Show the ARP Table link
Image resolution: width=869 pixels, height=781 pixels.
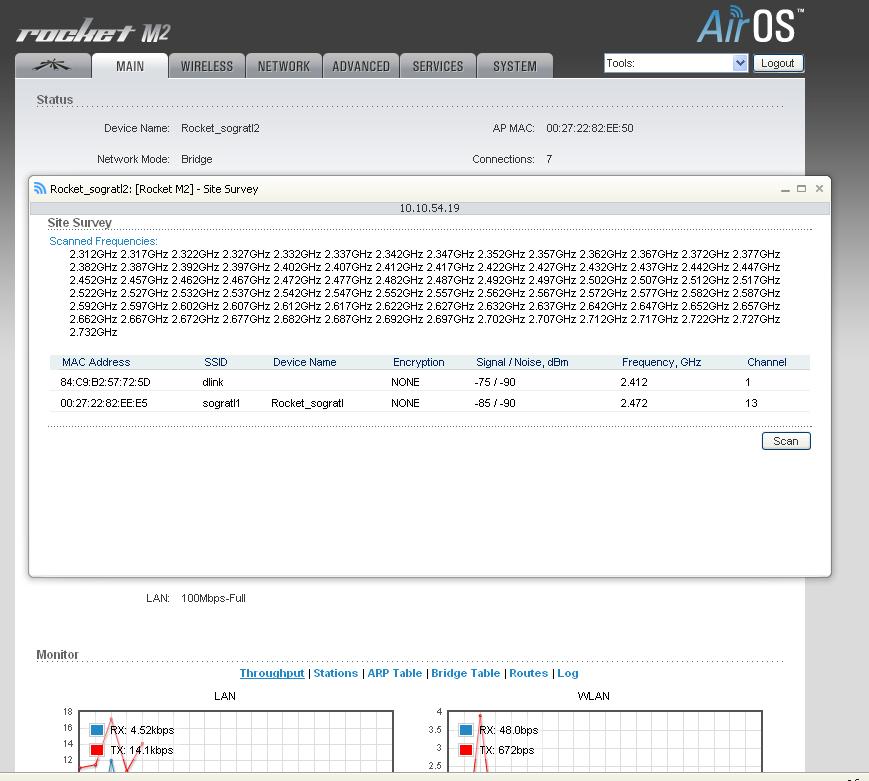(x=394, y=673)
